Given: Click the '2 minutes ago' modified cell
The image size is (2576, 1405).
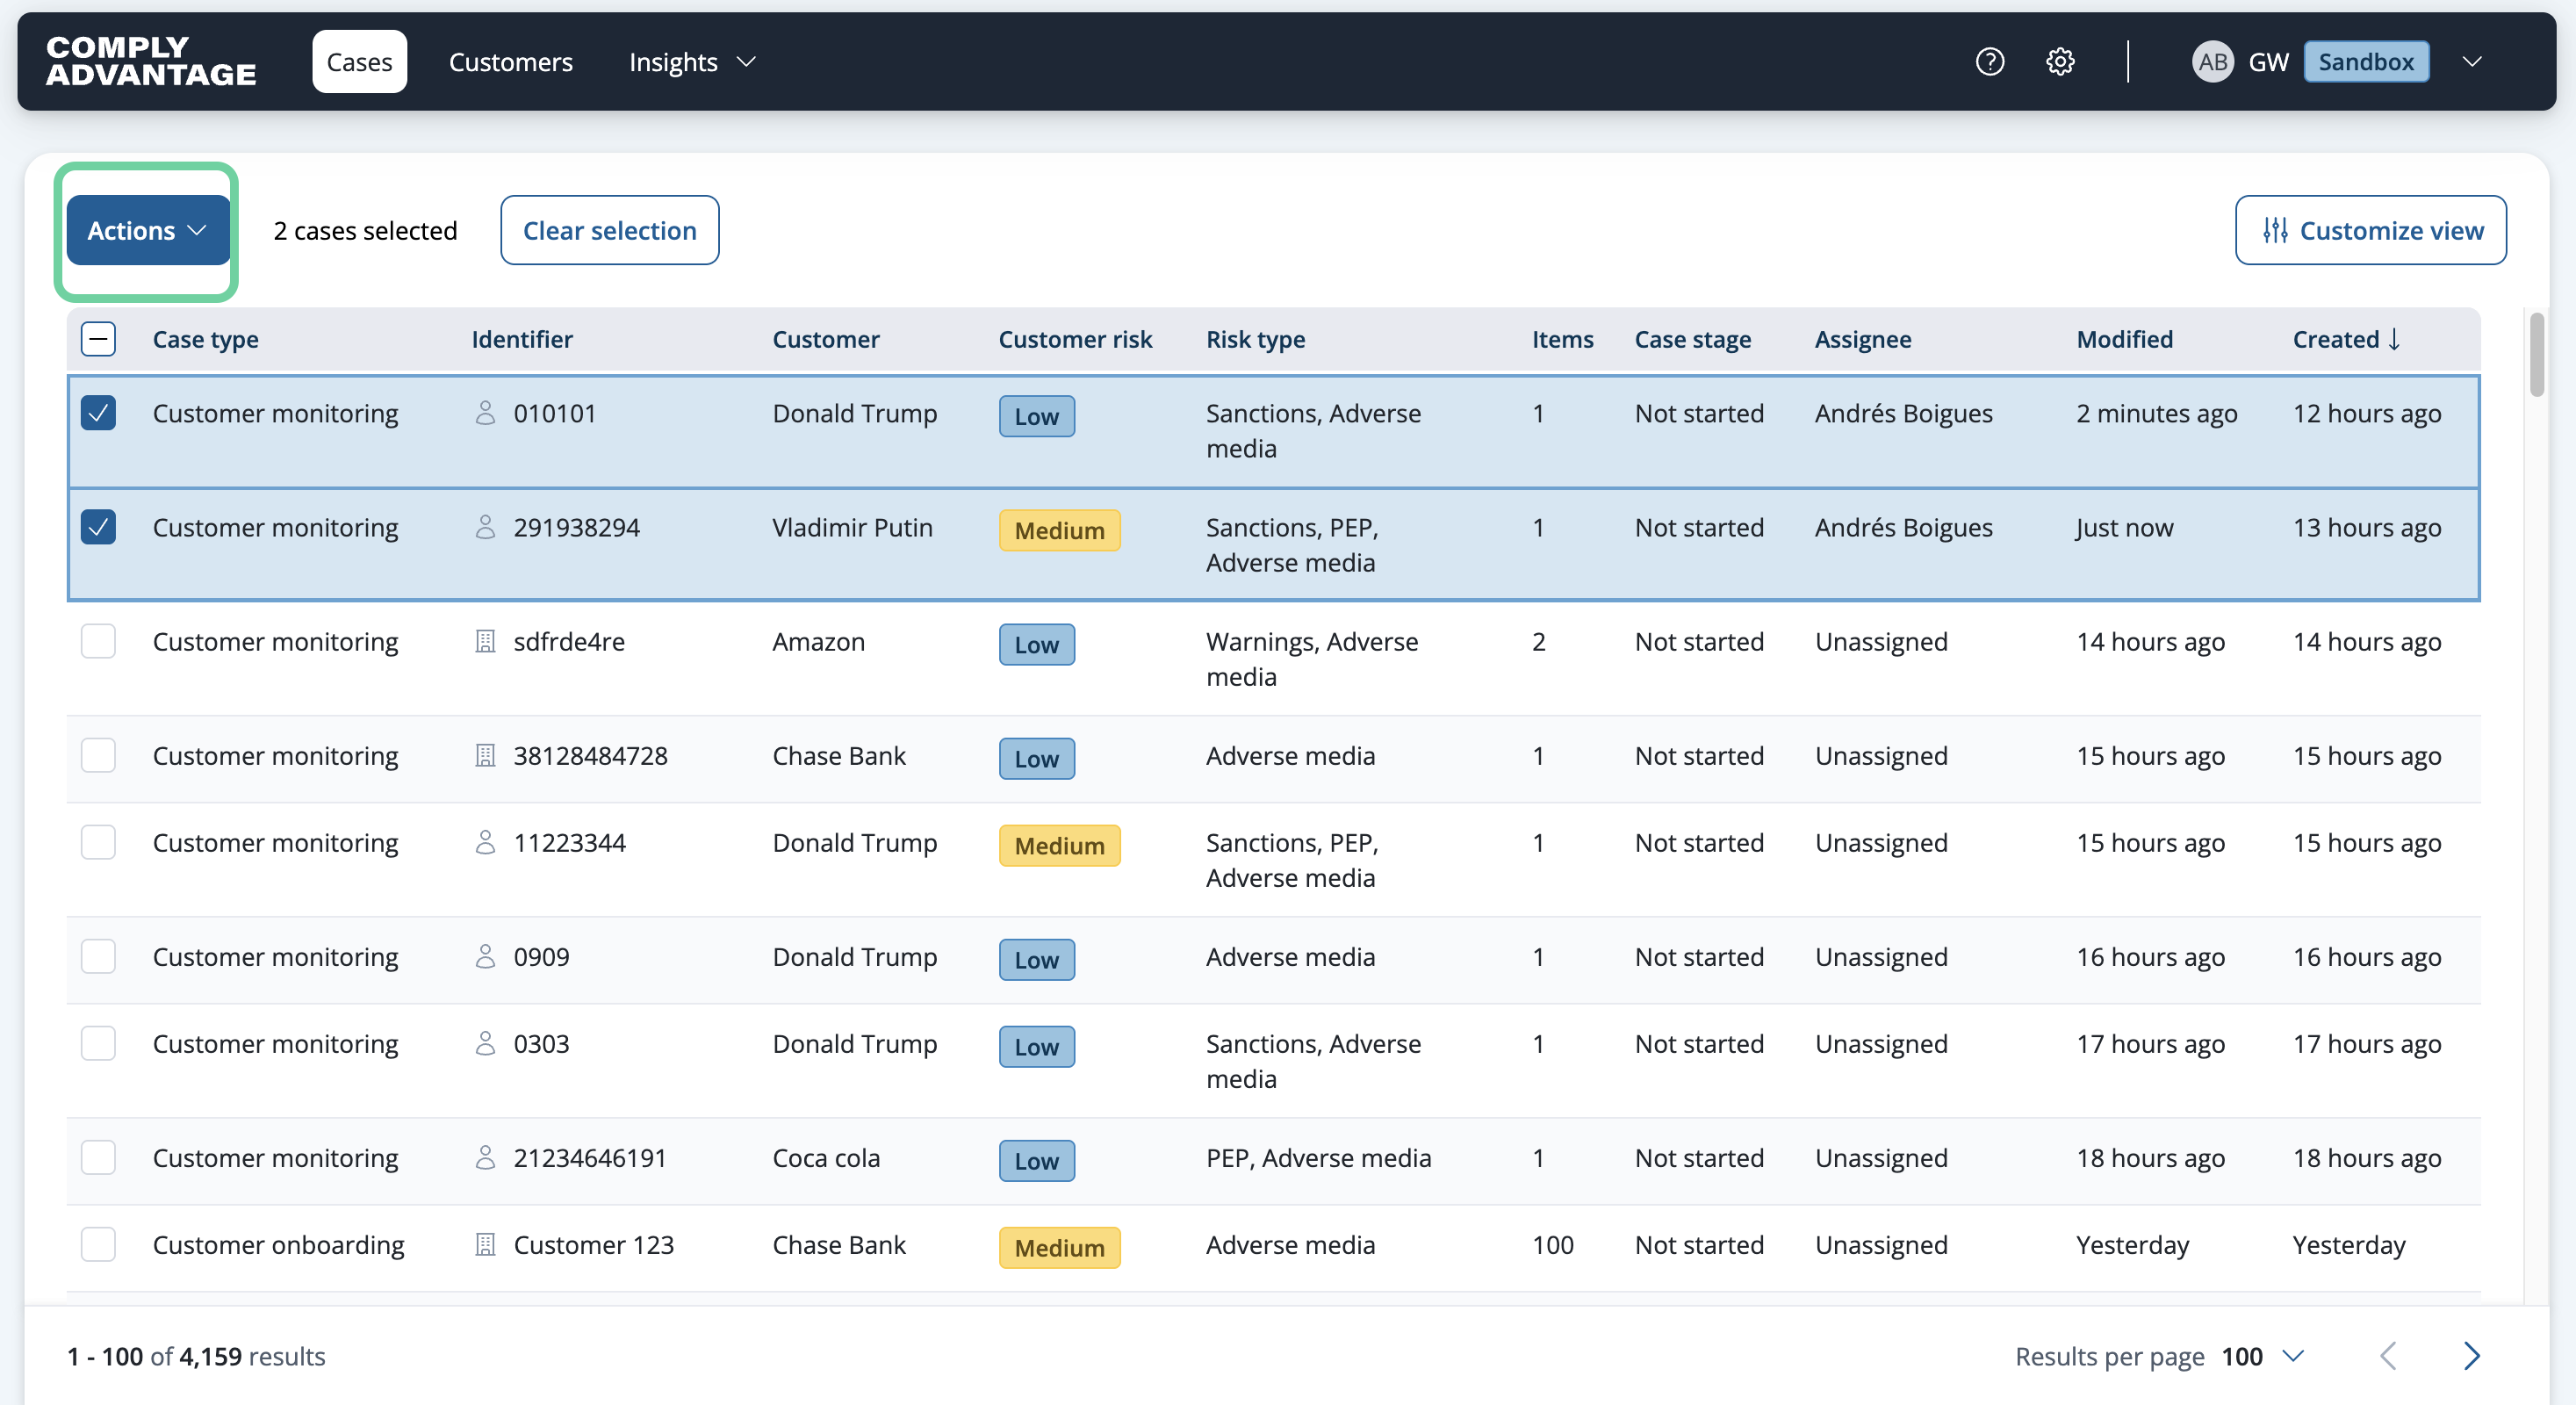Looking at the screenshot, I should click(x=2157, y=413).
